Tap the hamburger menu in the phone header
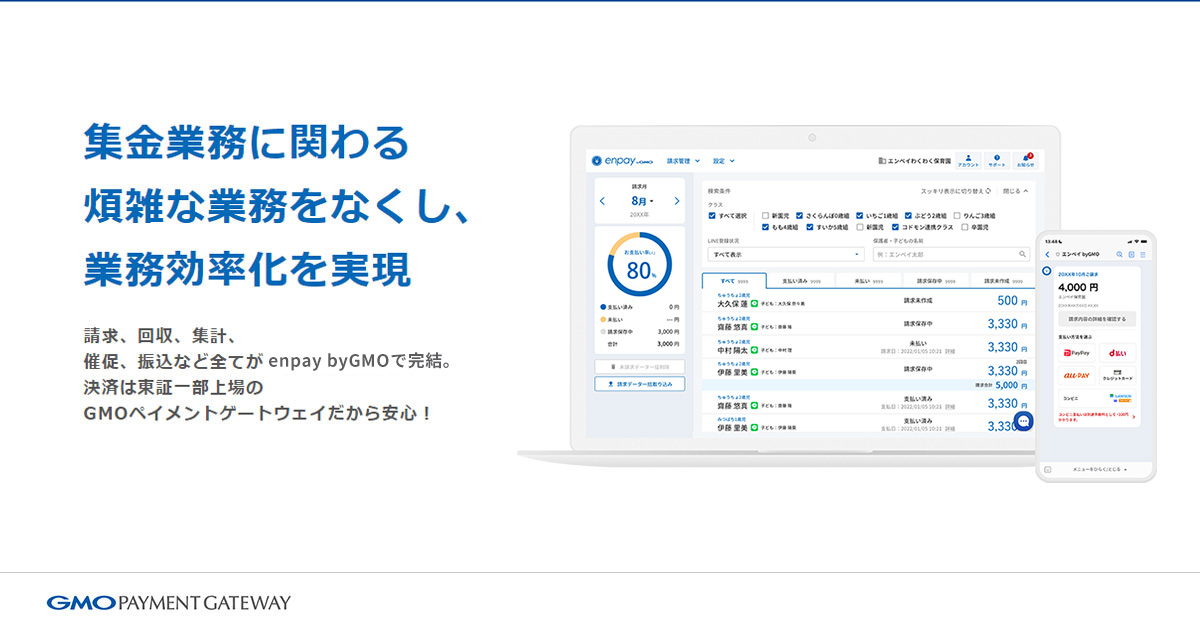The width and height of the screenshot is (1200, 630). 1142,255
